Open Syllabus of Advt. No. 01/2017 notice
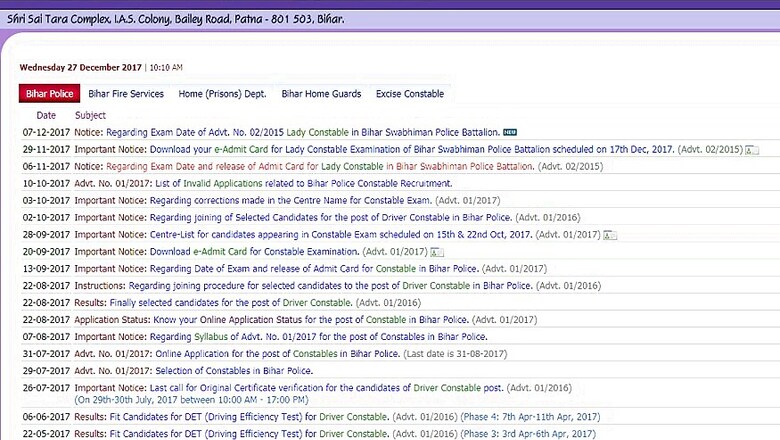Image resolution: width=780 pixels, height=440 pixels. [319, 337]
